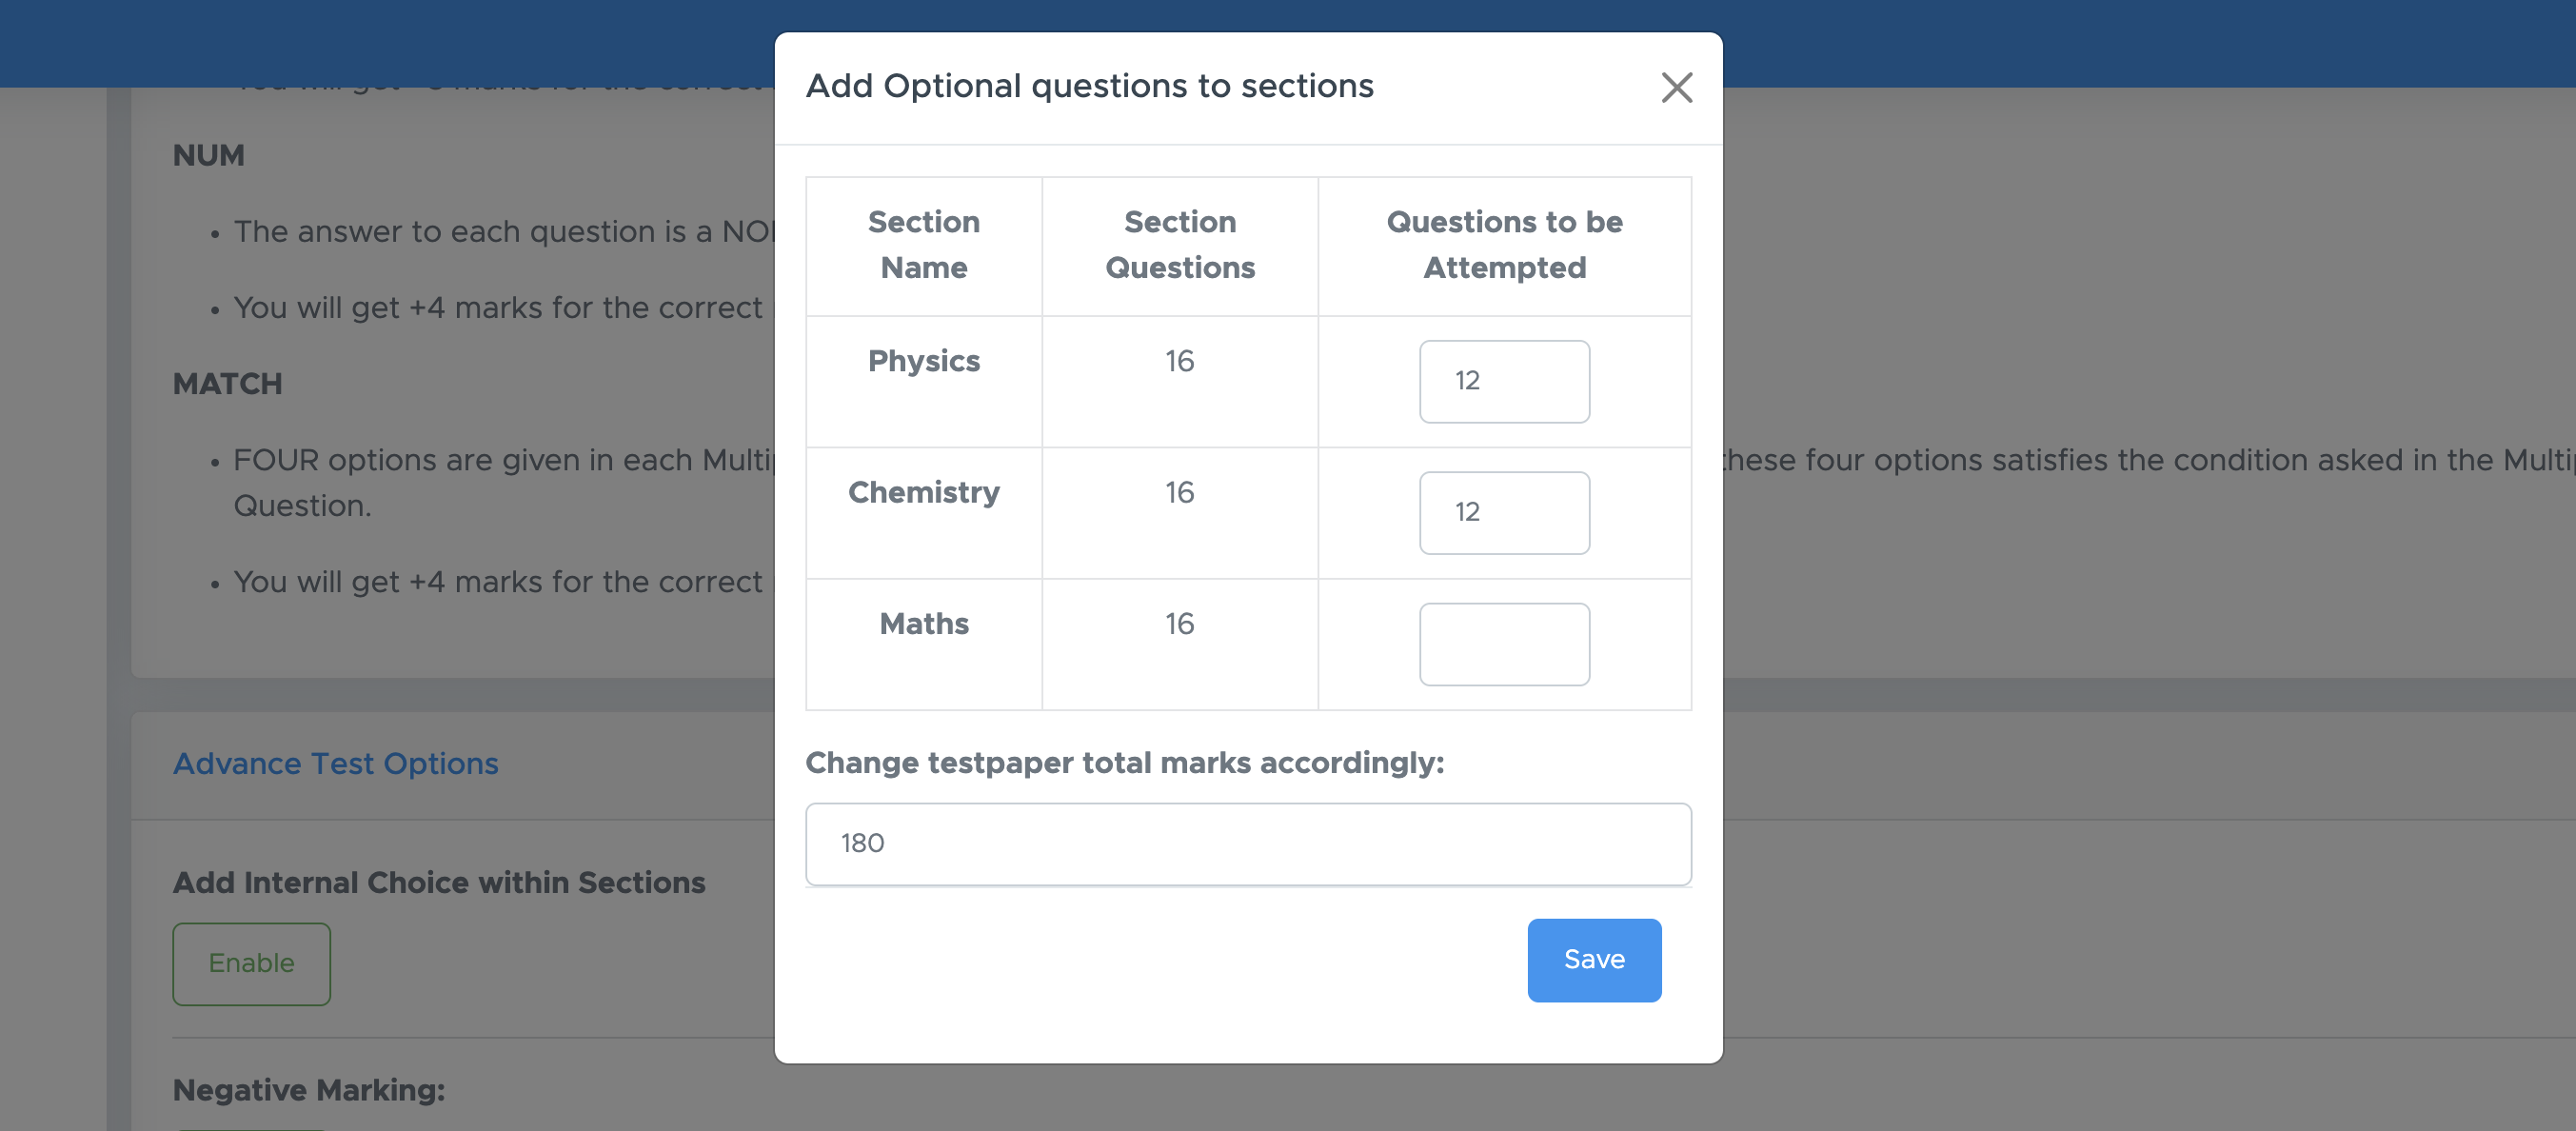
Task: Click the Negative Marking label
Action: pyautogui.click(x=308, y=1090)
